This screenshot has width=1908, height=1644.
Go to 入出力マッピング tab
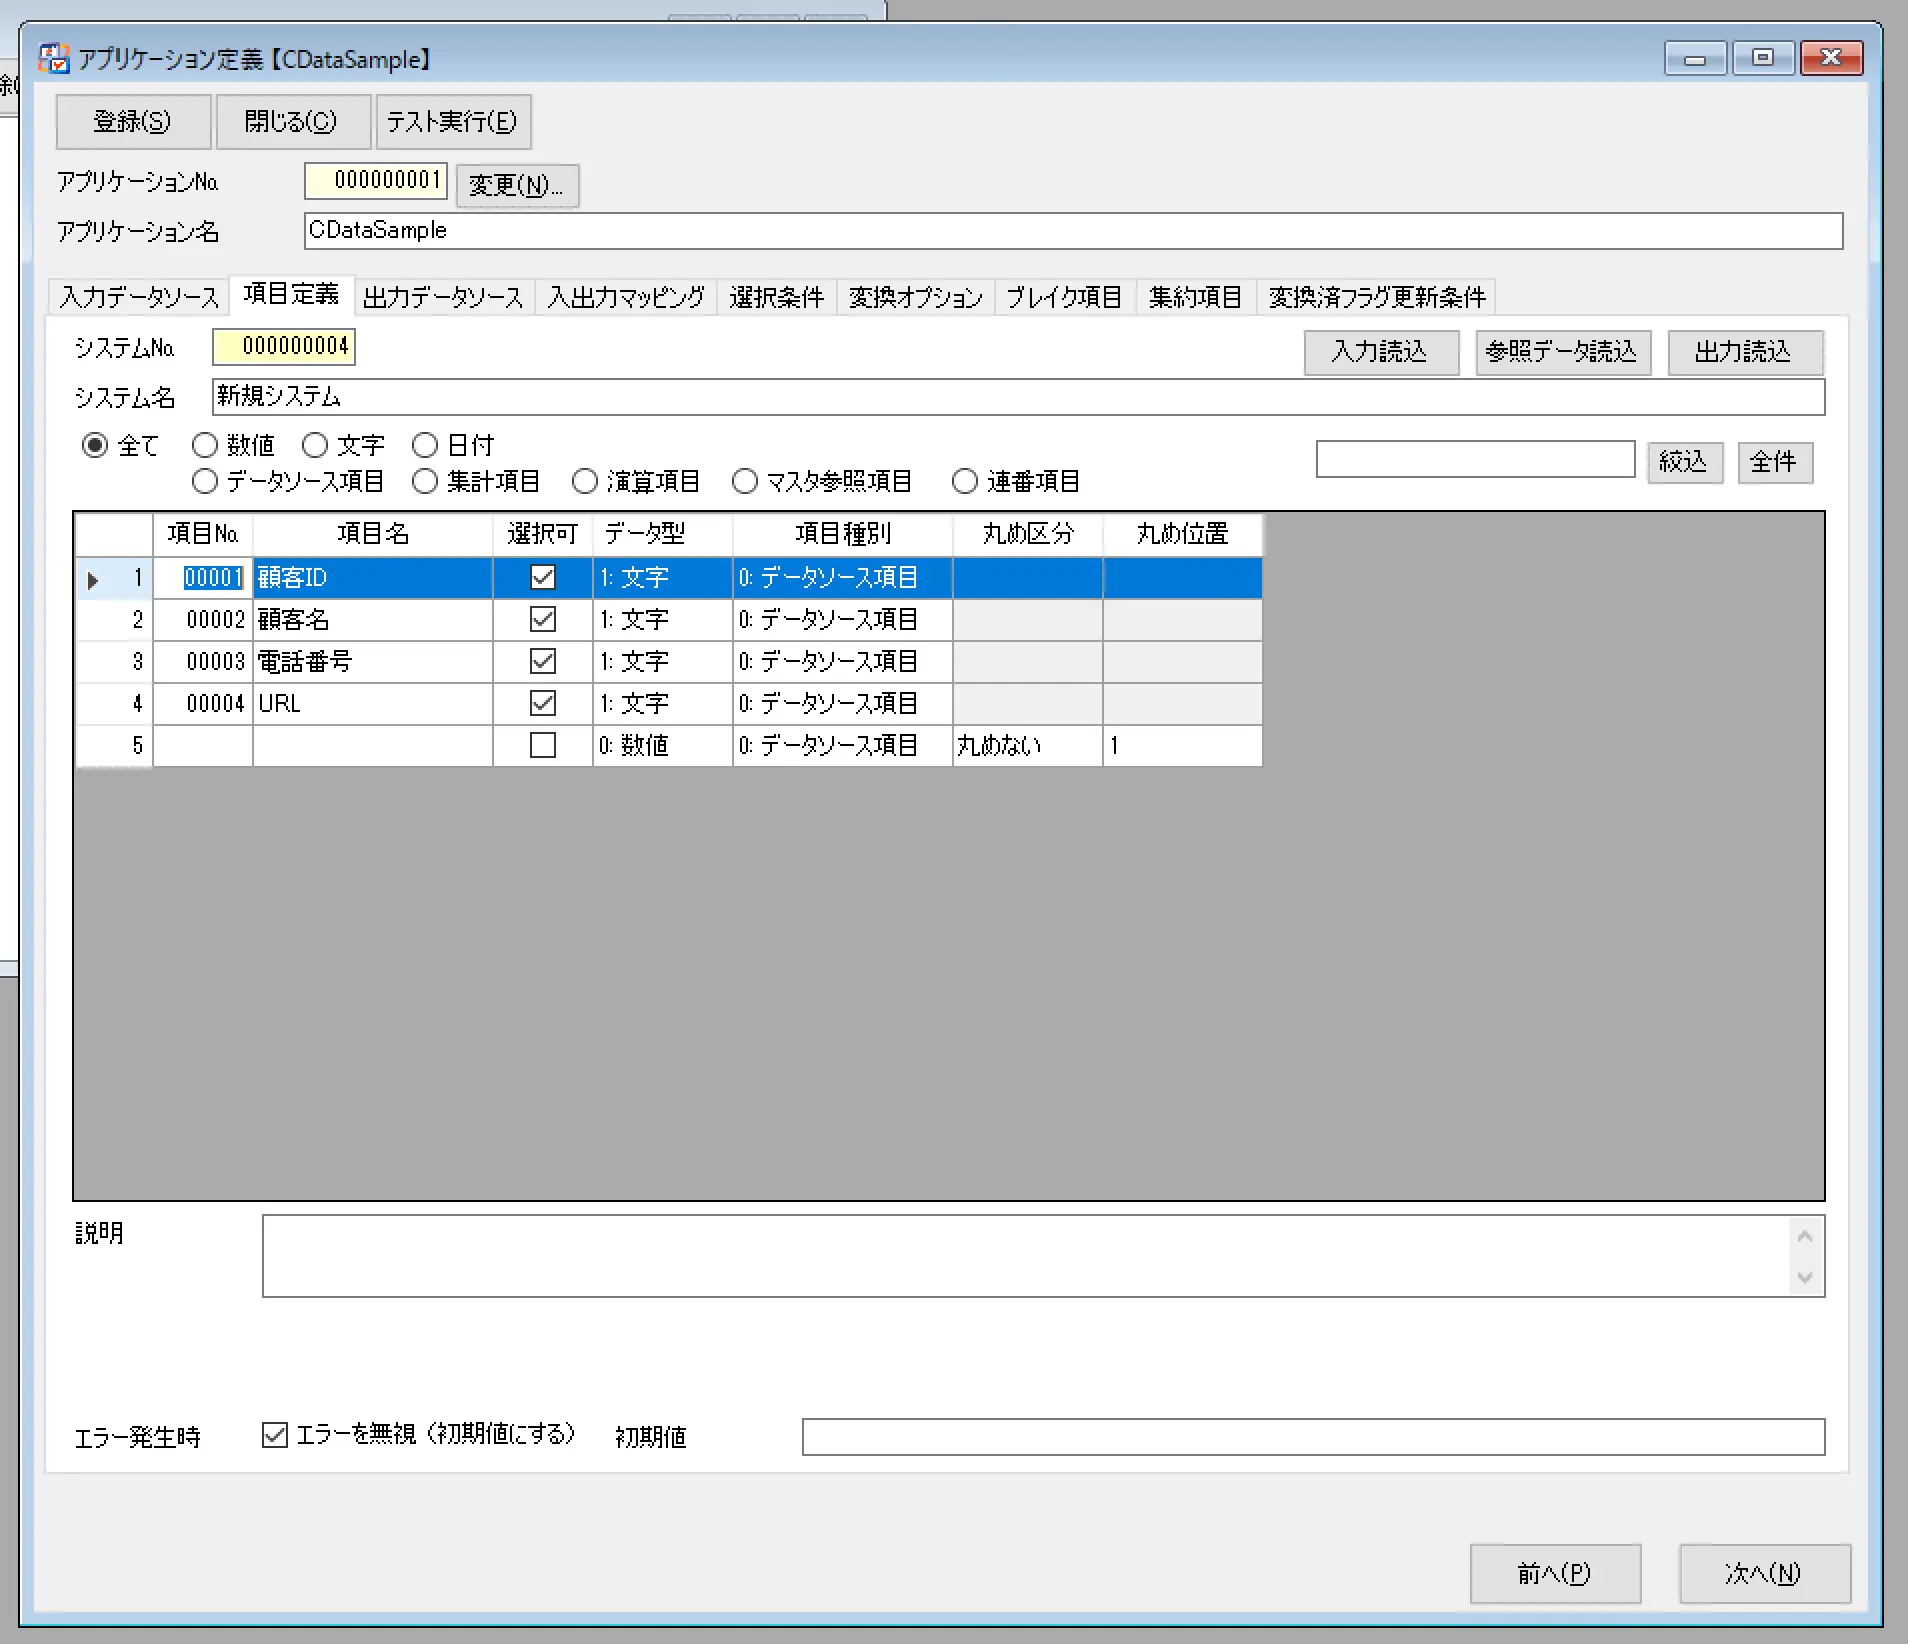[x=626, y=297]
